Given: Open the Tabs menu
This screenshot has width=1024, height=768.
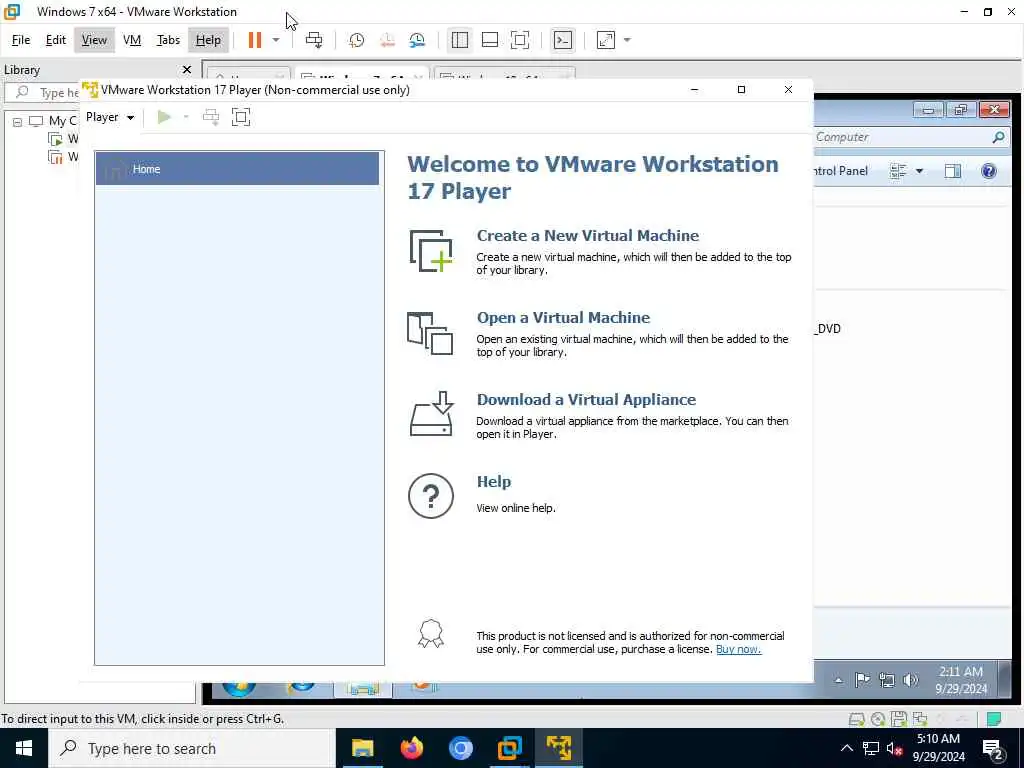Looking at the screenshot, I should [x=168, y=40].
